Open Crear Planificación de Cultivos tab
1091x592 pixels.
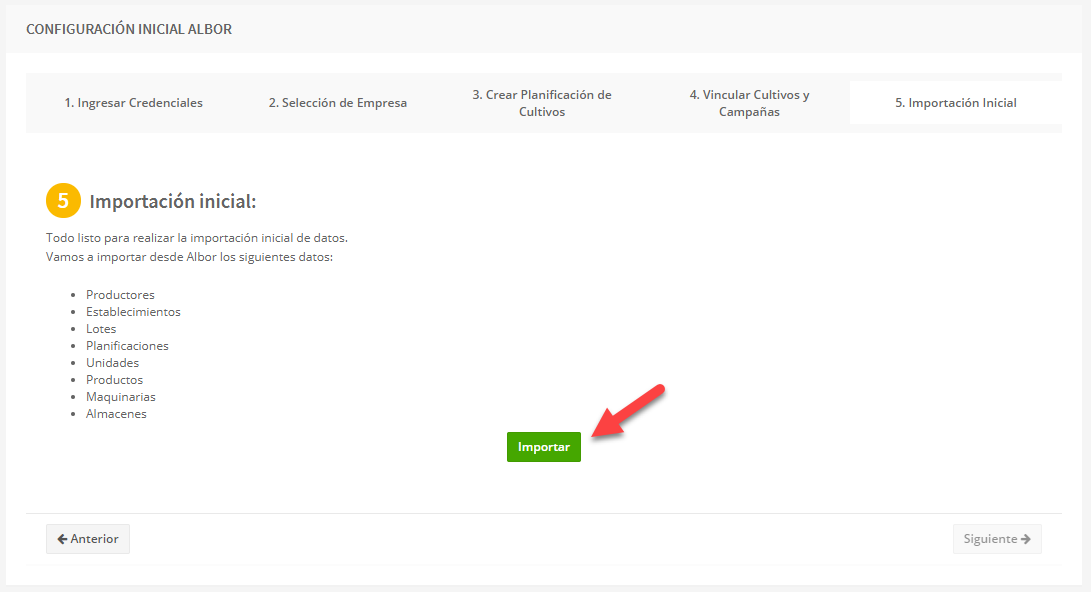(x=542, y=103)
